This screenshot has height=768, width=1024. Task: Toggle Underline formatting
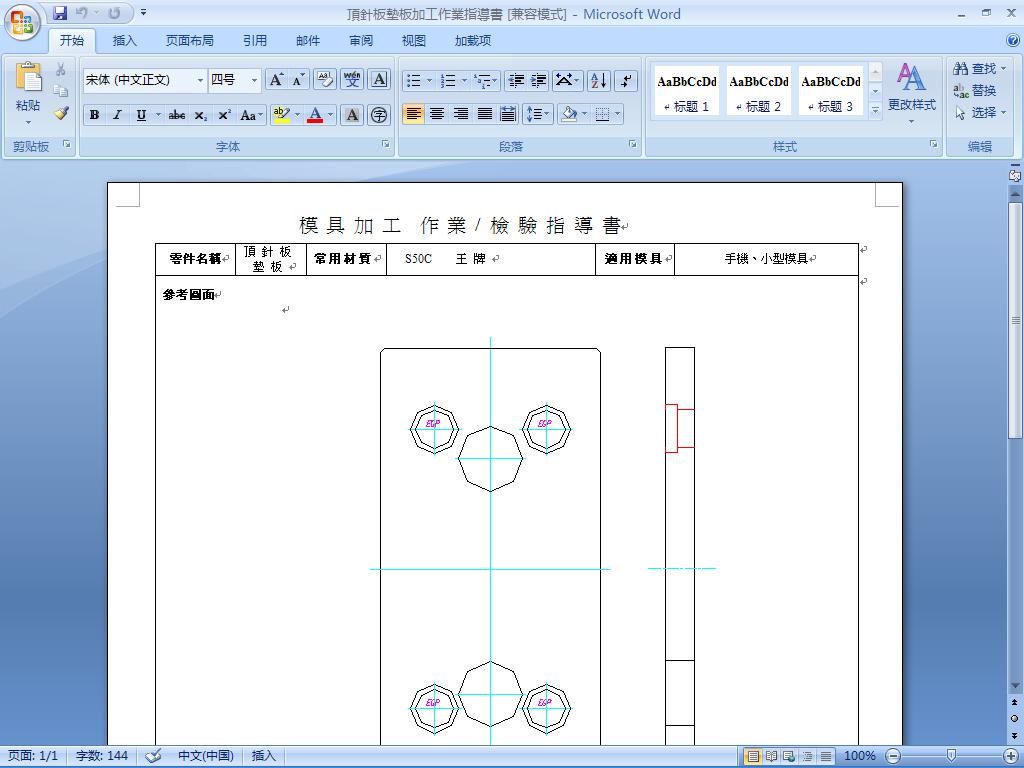tap(140, 115)
